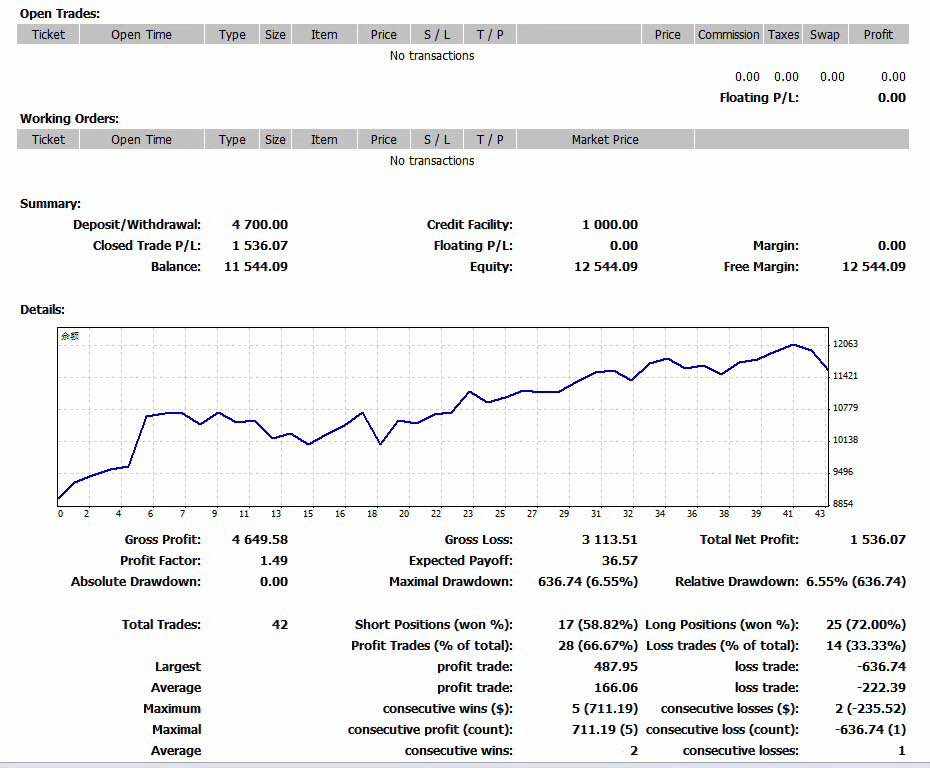Select the Balance value "11 544.09"

coord(256,267)
